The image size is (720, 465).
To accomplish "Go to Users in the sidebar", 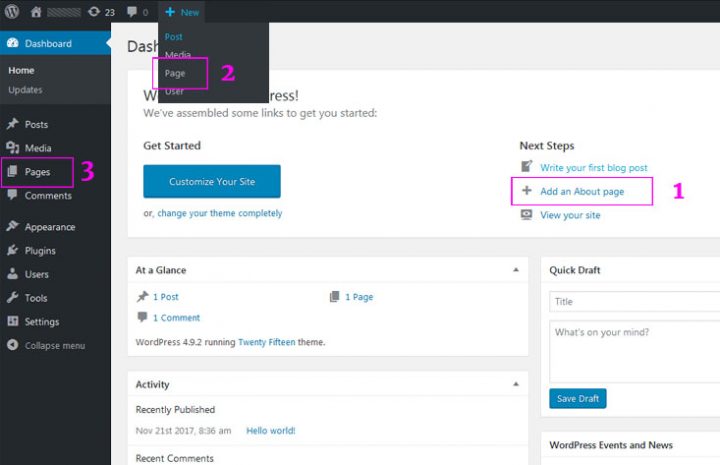I will [x=37, y=274].
